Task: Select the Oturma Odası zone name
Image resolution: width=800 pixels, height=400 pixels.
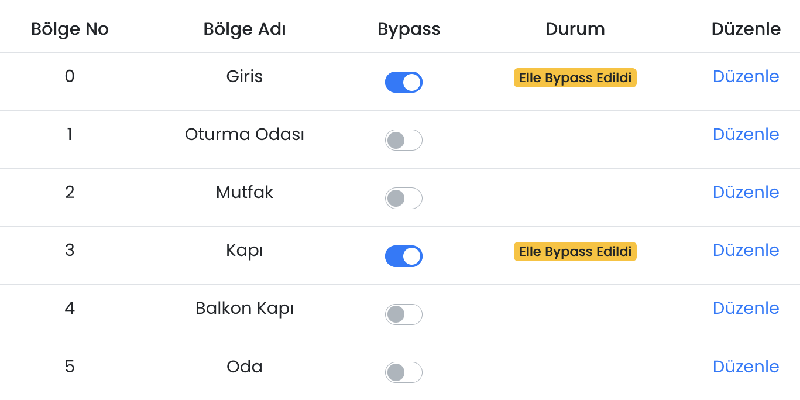Action: tap(244, 134)
